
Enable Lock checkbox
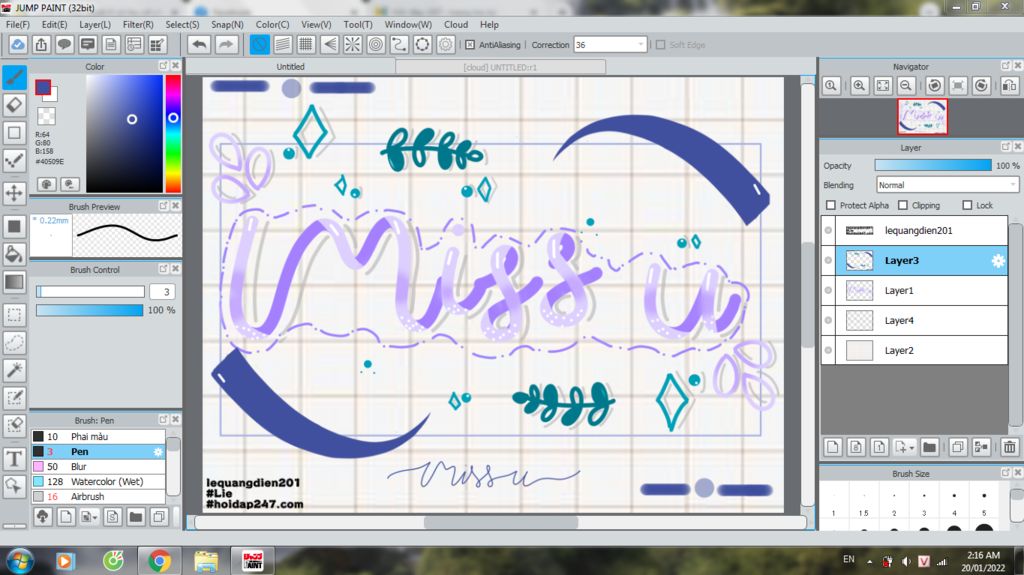click(967, 205)
